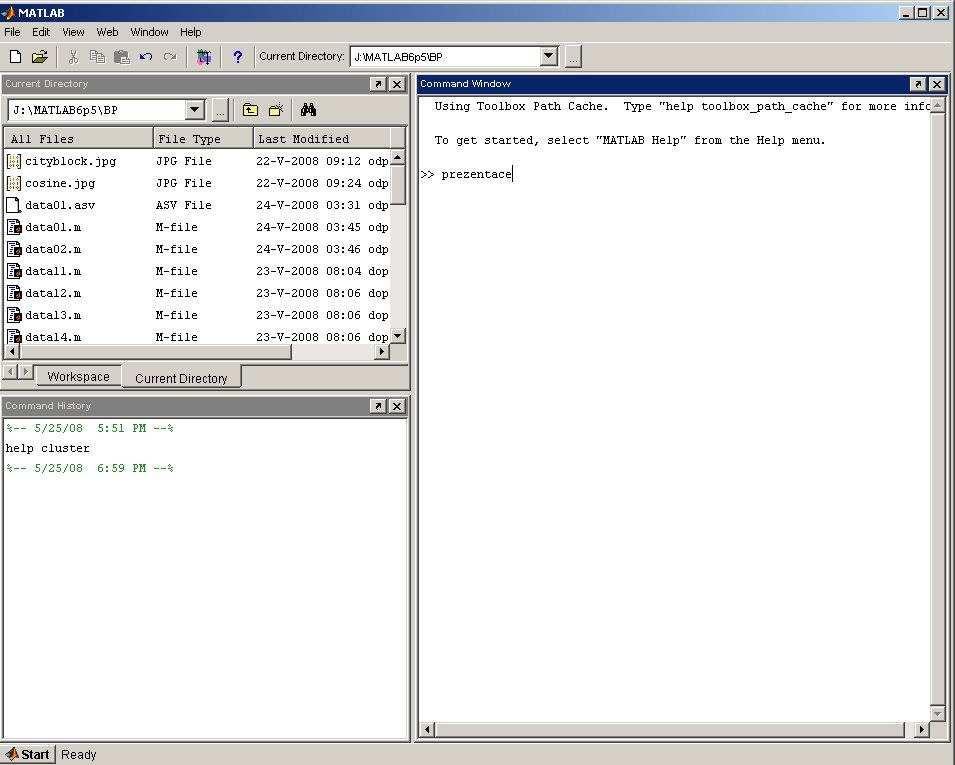Image resolution: width=955 pixels, height=765 pixels.
Task: Click toolbar Current Directory path field
Action: point(446,57)
